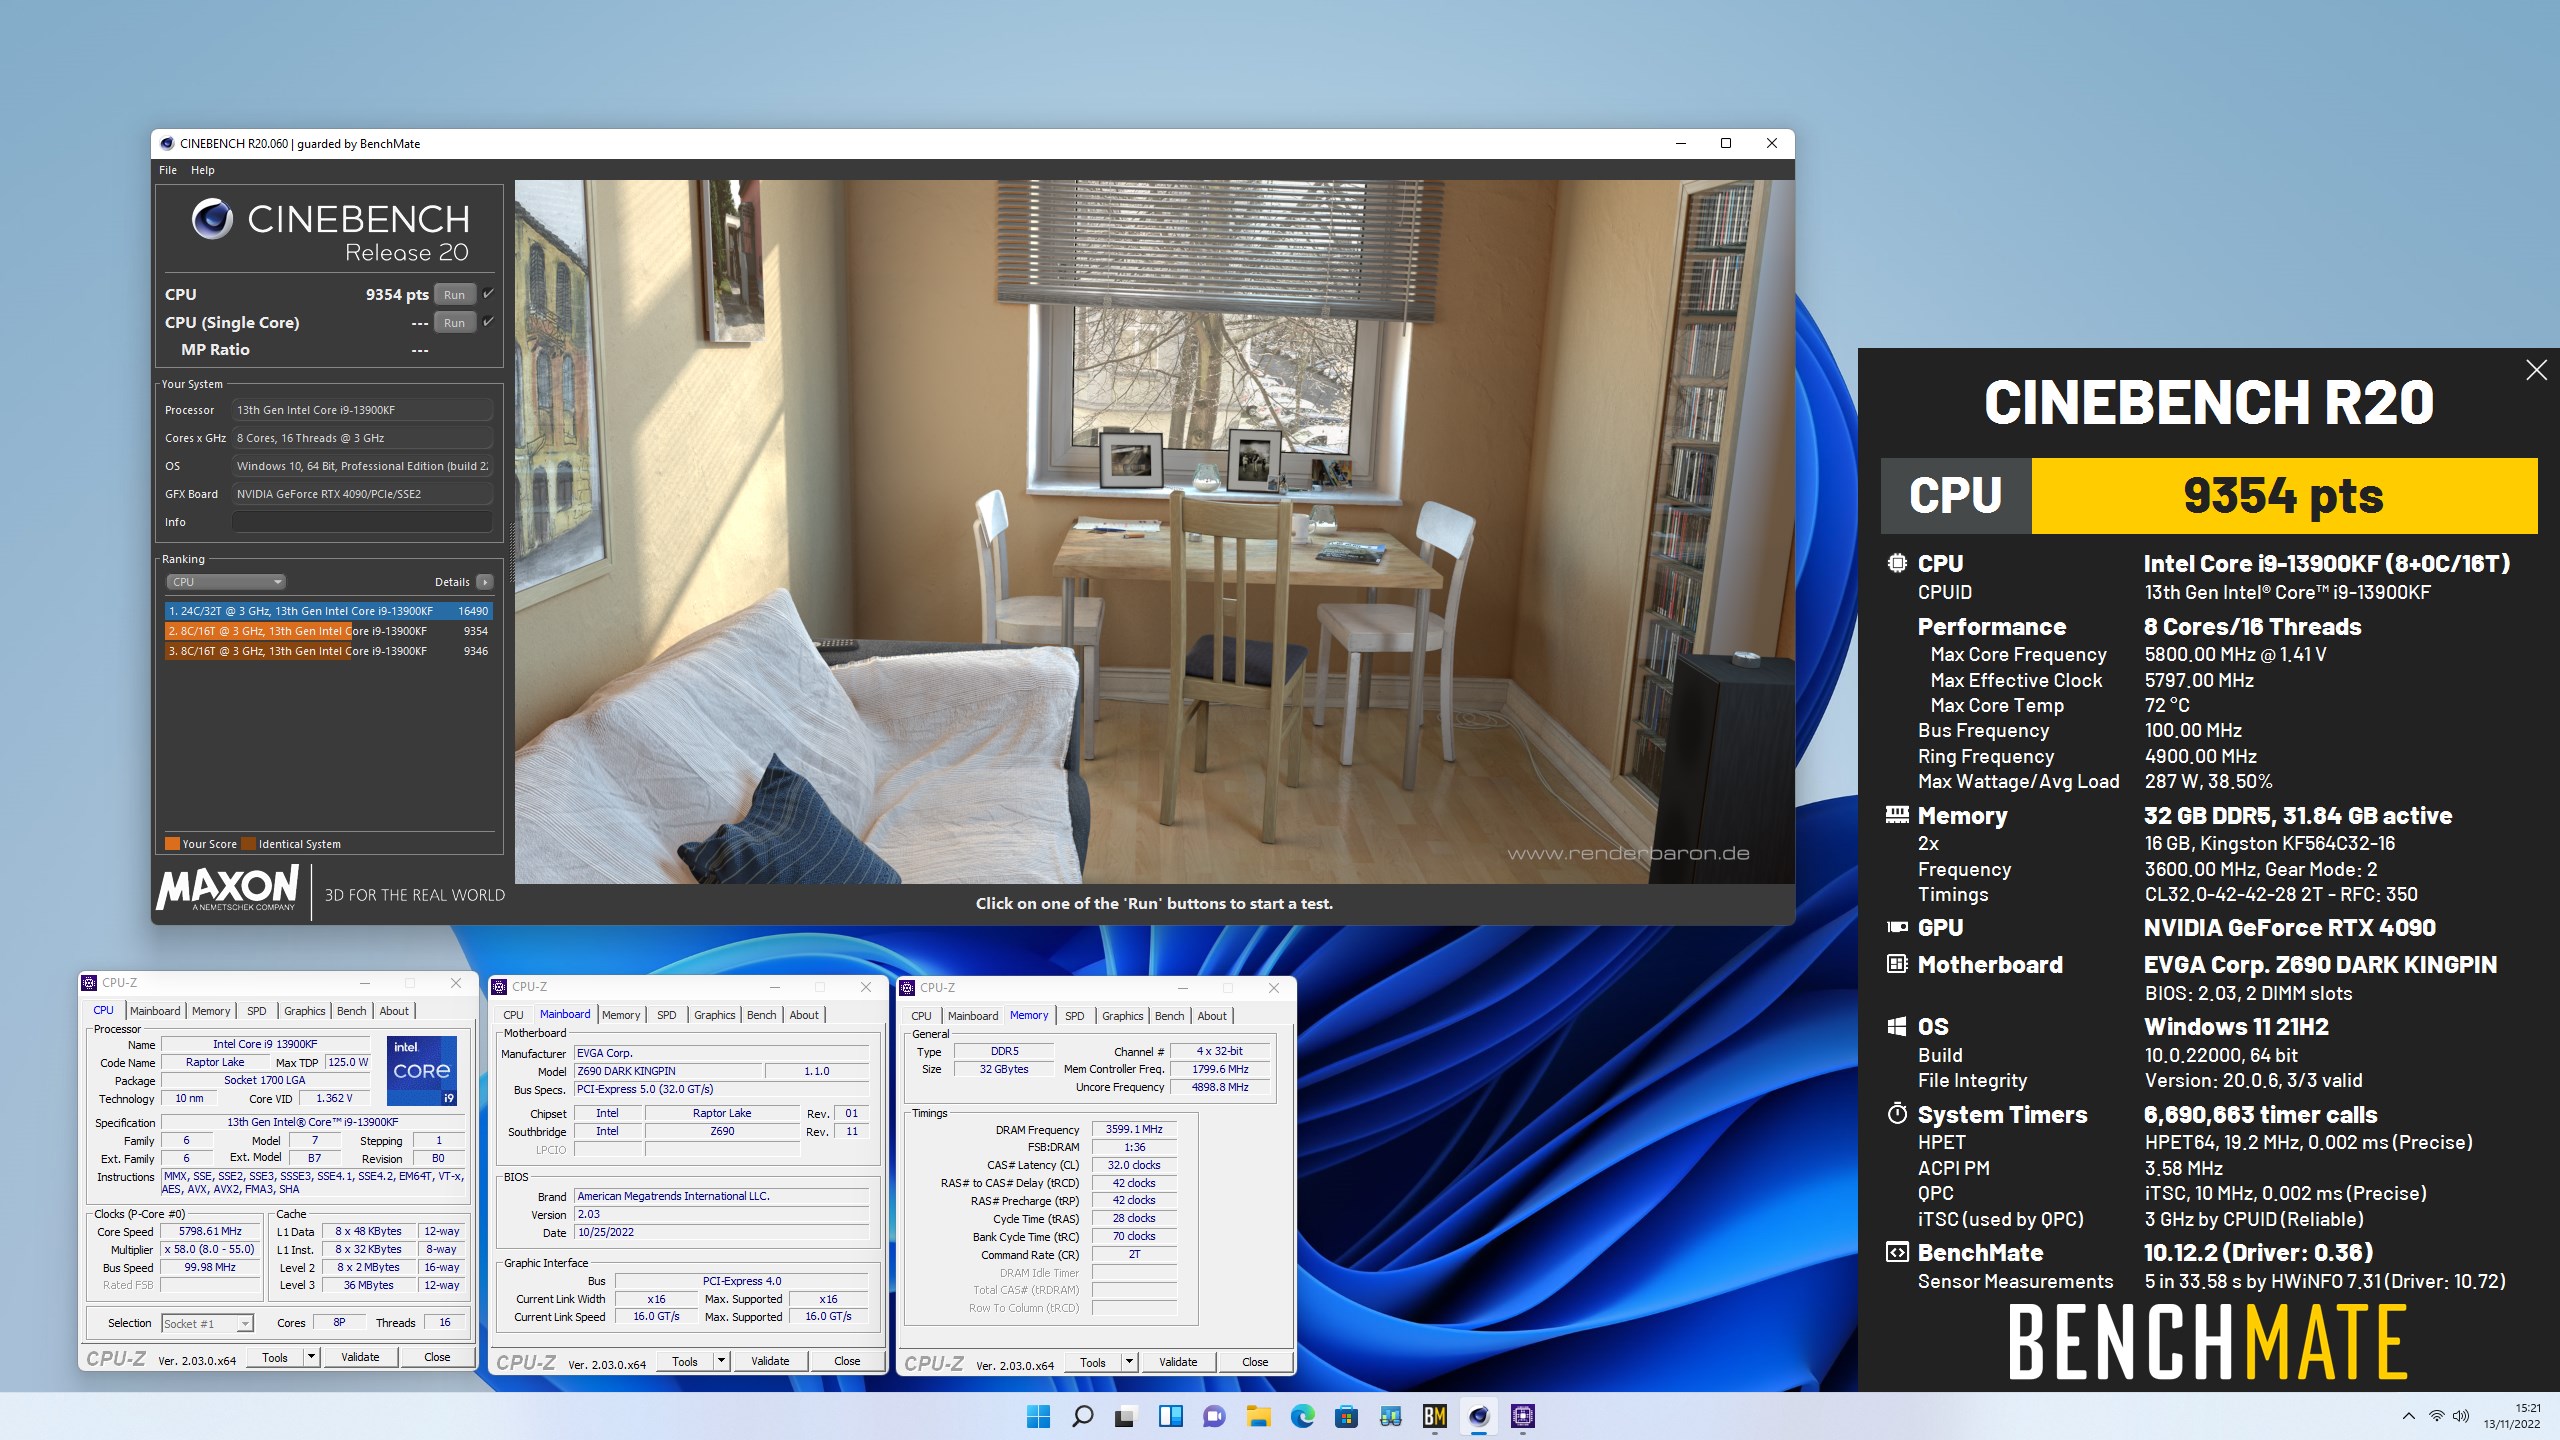Open Bench tab in first CPU-Z window
This screenshot has width=2560, height=1440.
click(351, 1011)
